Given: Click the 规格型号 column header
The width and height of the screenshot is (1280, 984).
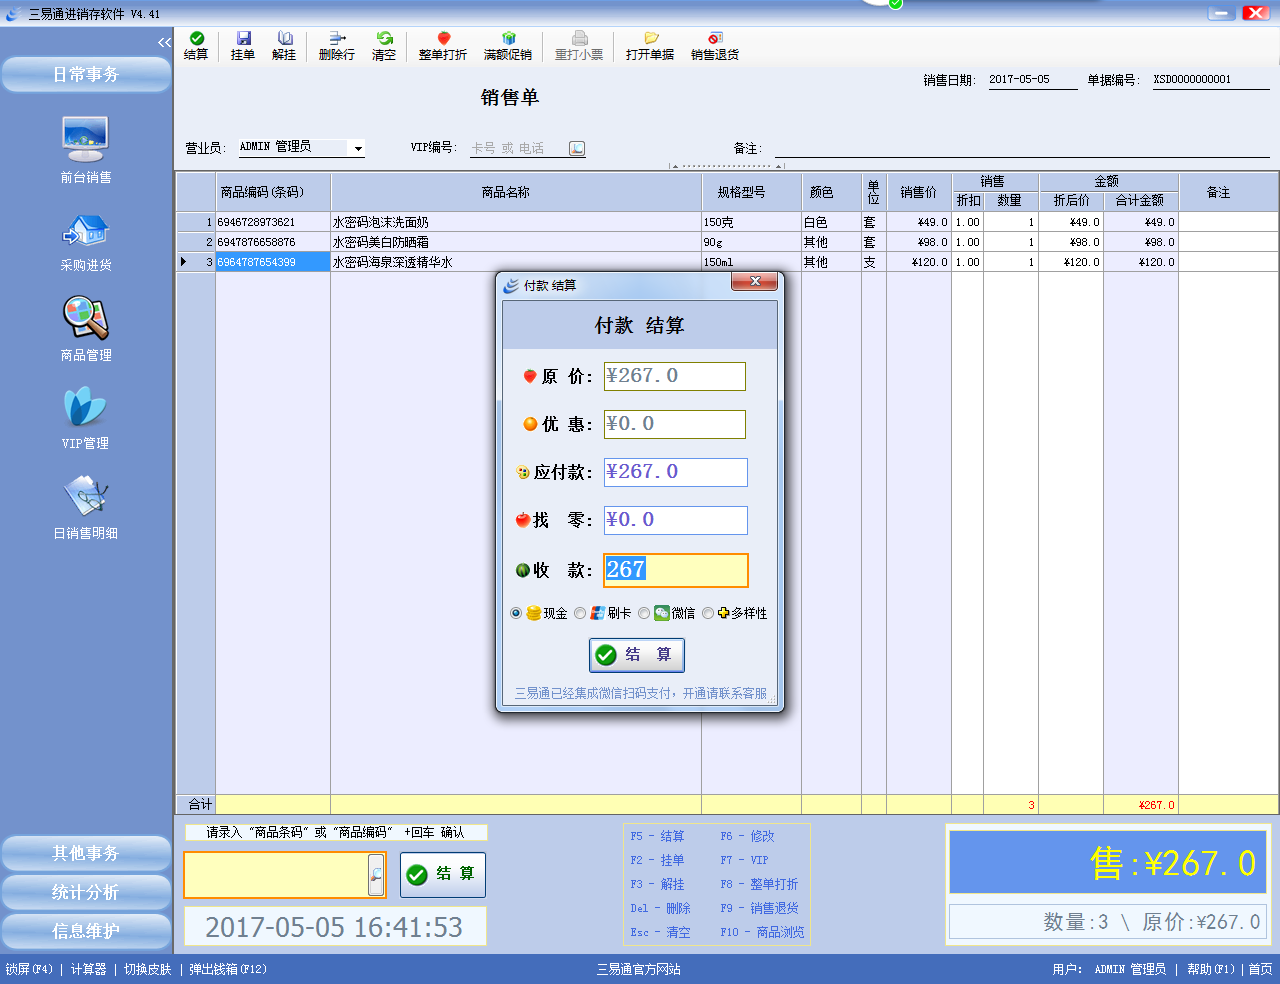Looking at the screenshot, I should click(x=752, y=192).
